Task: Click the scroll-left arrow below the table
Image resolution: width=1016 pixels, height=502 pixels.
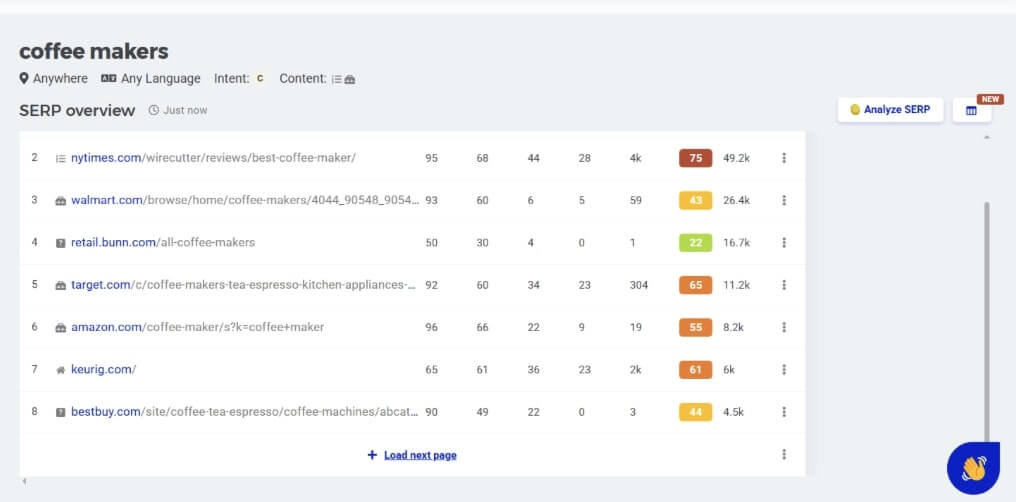Action: [x=24, y=481]
